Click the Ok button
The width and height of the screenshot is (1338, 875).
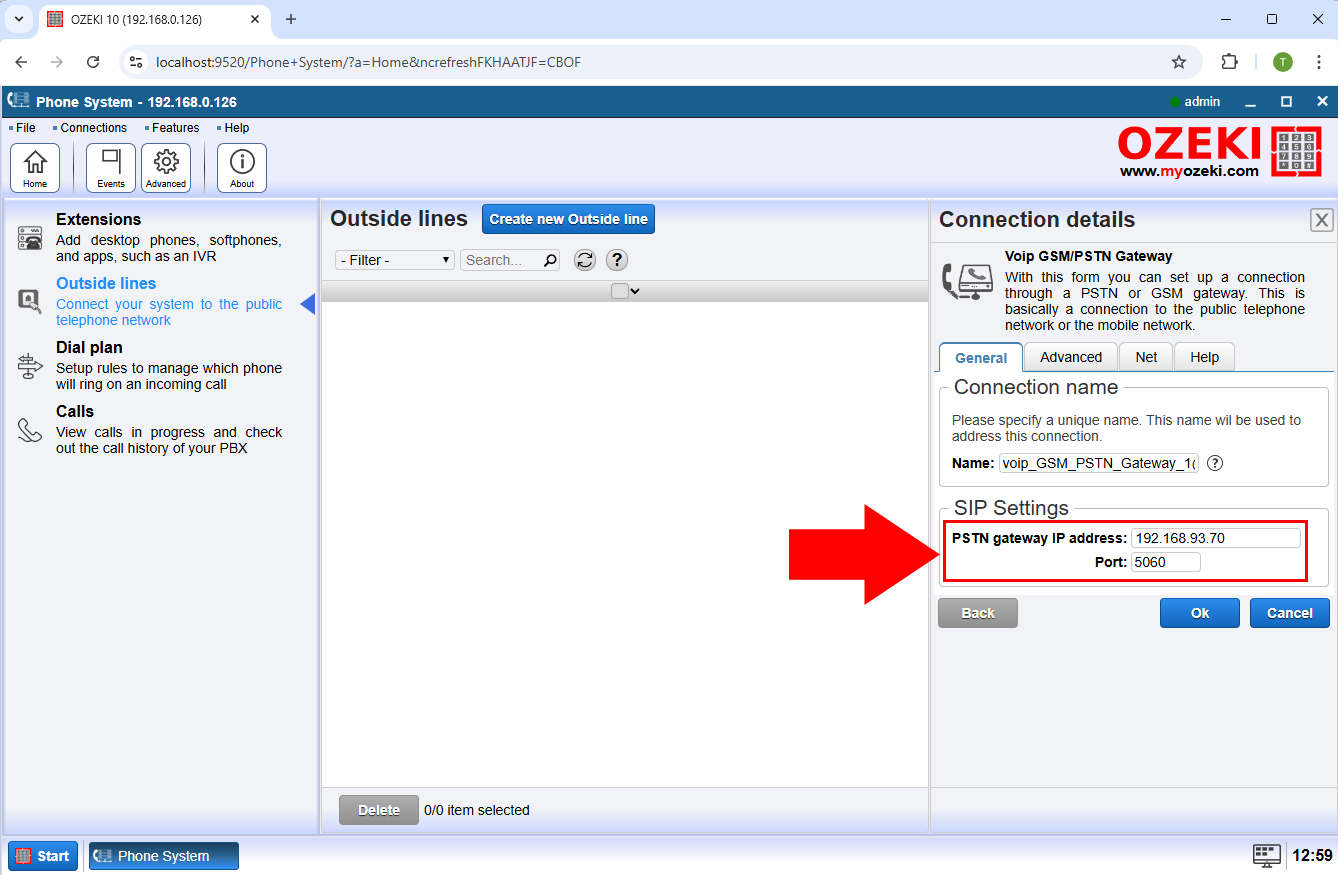click(1200, 613)
